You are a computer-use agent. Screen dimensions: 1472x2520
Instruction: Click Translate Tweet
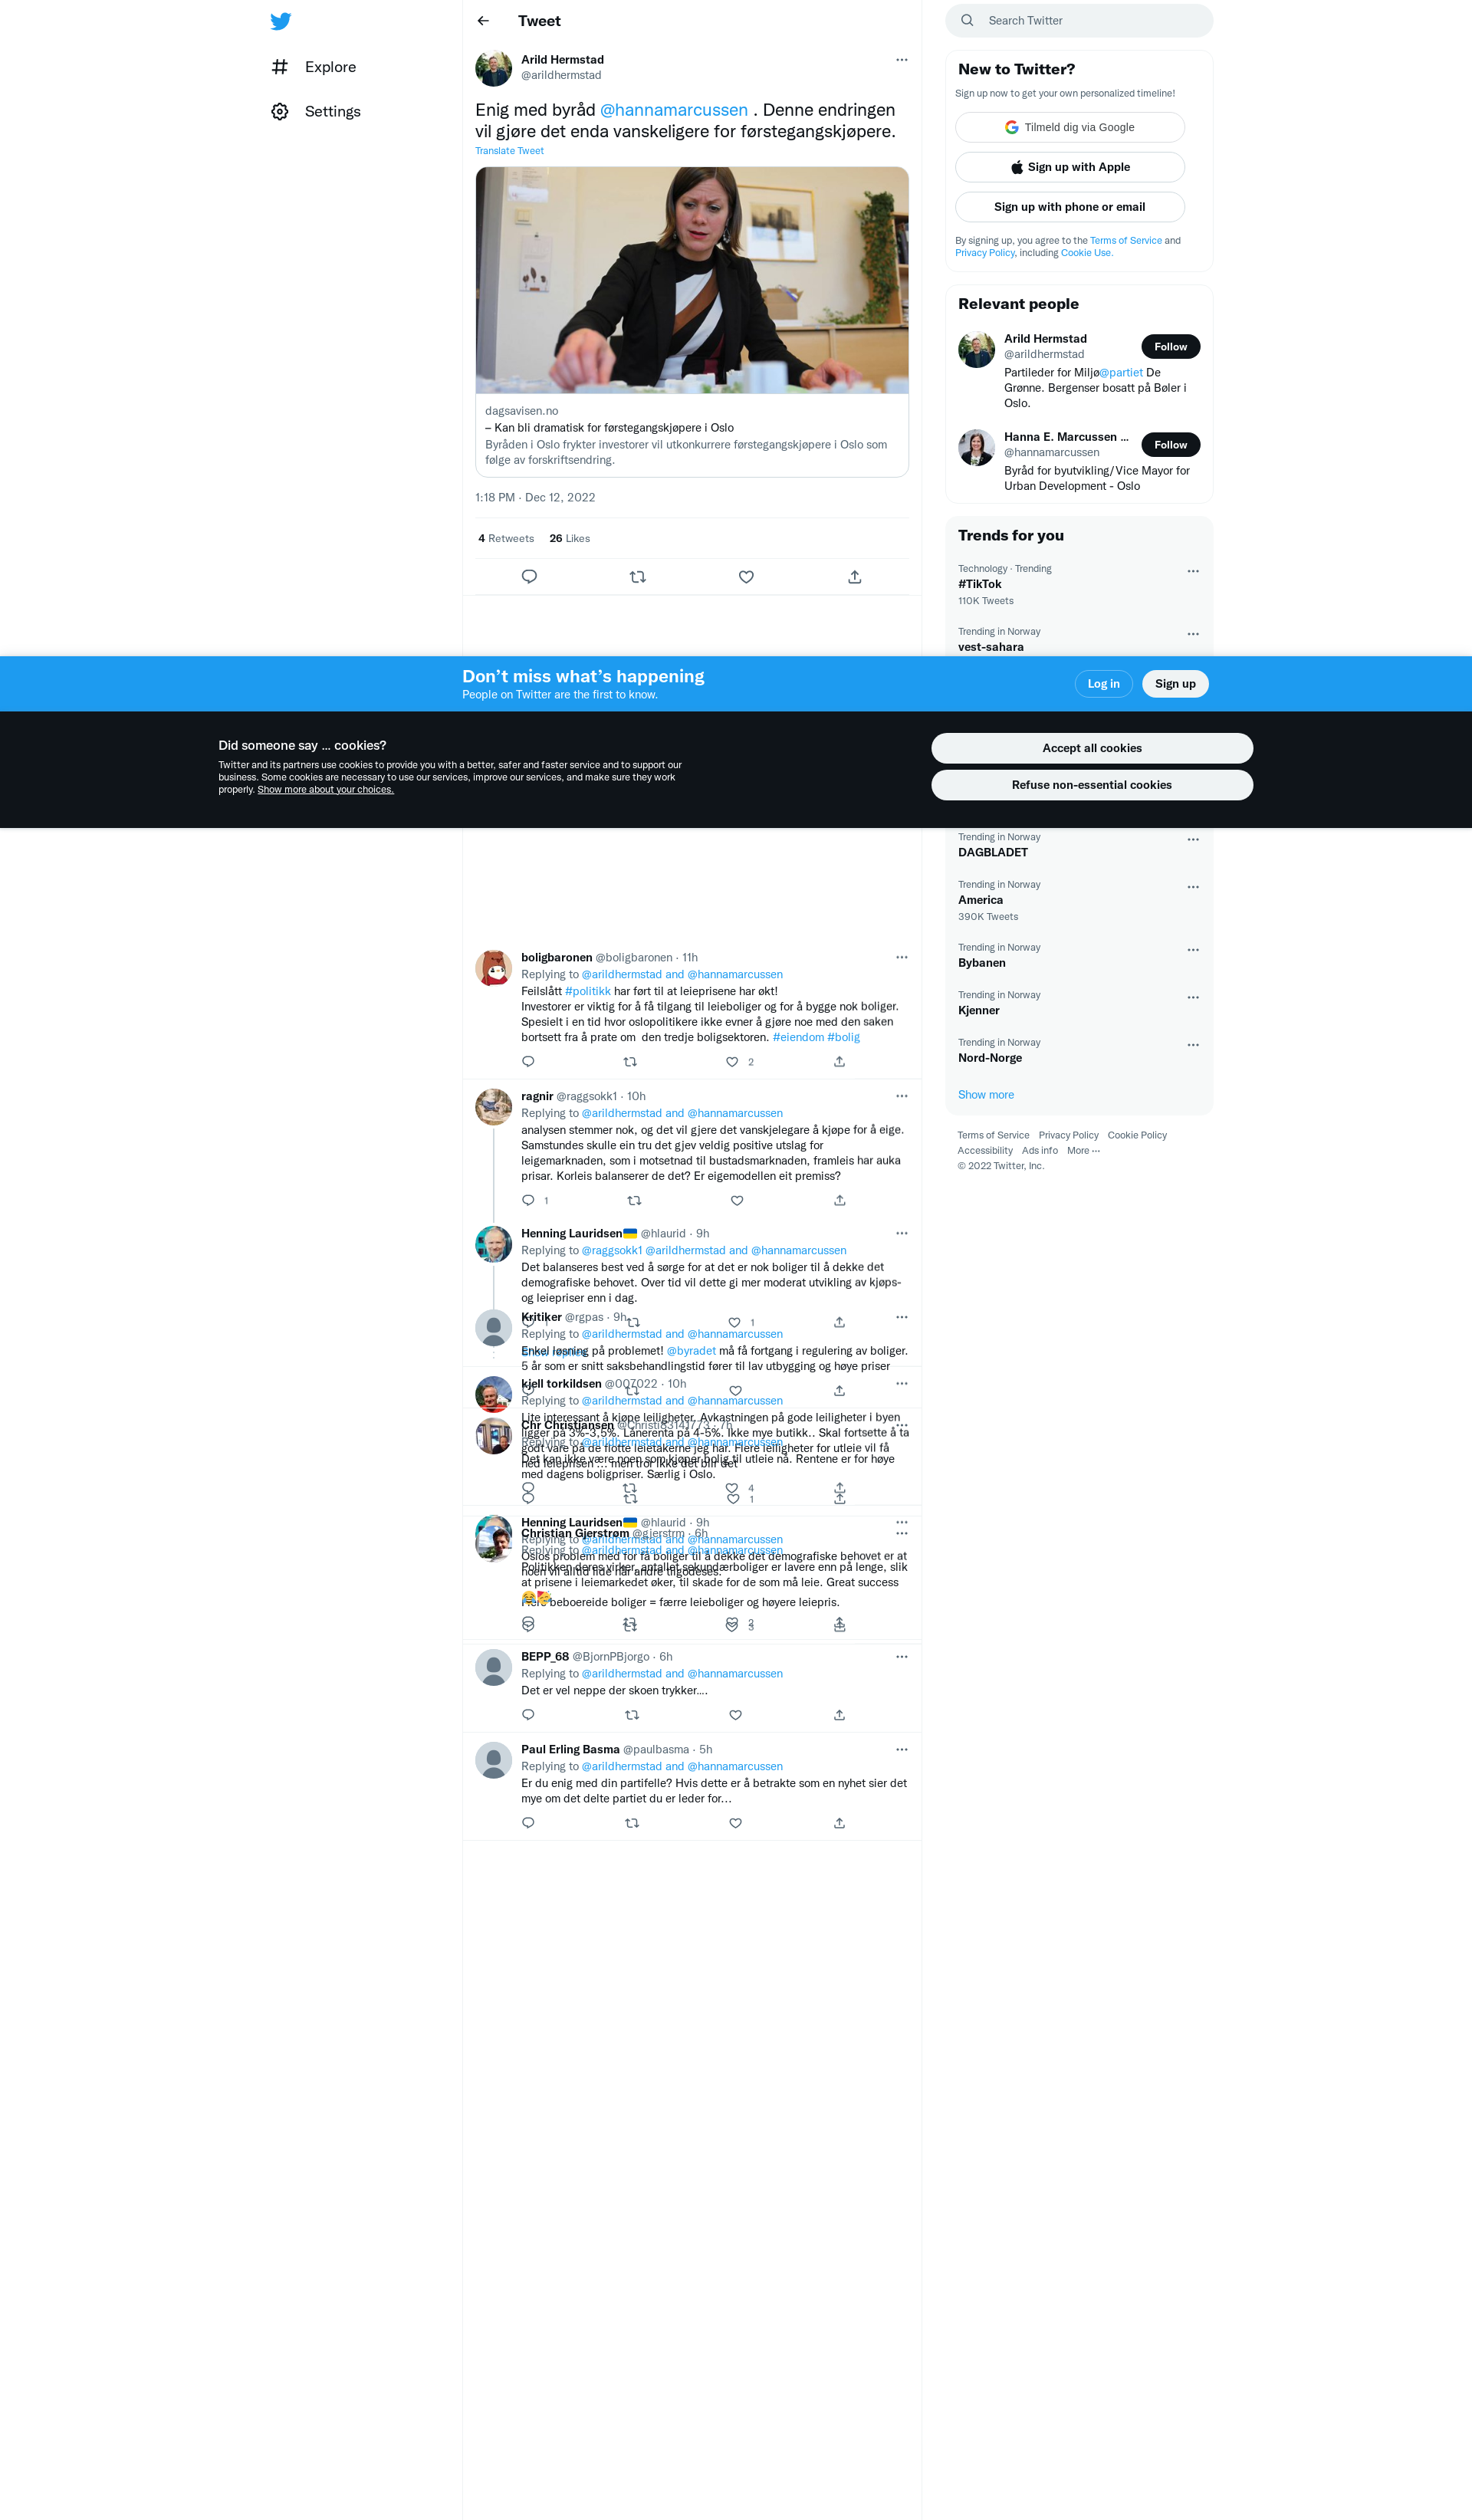click(x=509, y=151)
